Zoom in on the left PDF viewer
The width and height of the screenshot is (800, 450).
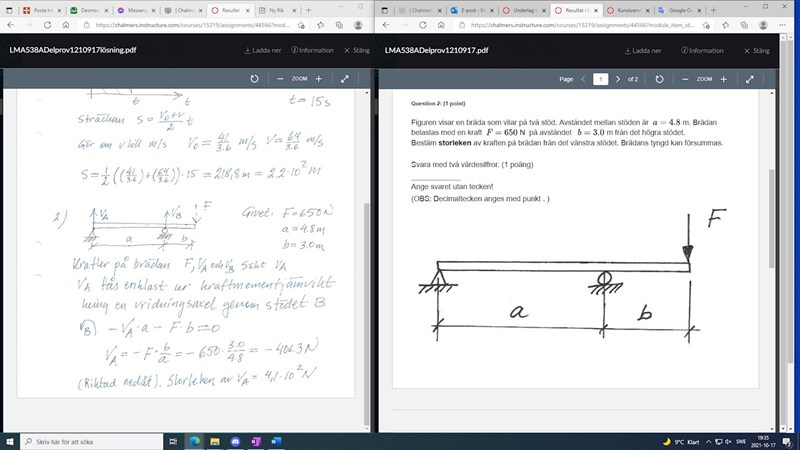(319, 78)
